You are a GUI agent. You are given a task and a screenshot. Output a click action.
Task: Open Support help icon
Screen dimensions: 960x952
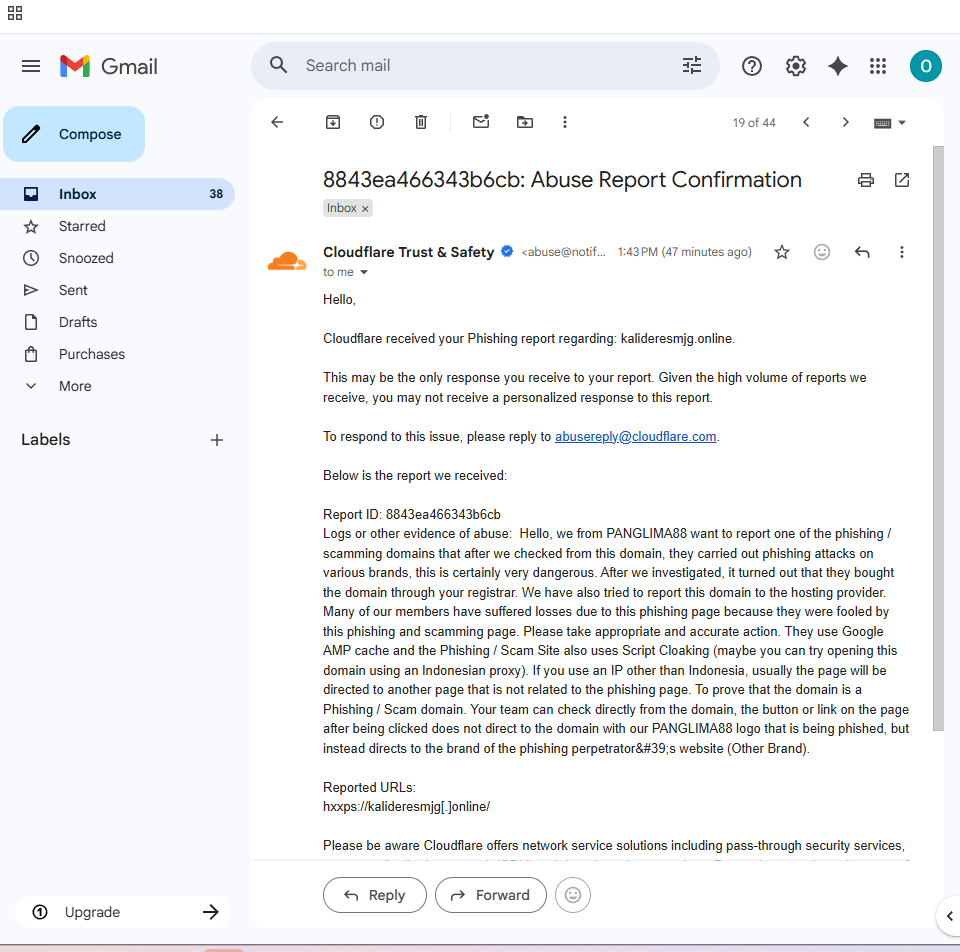(751, 66)
